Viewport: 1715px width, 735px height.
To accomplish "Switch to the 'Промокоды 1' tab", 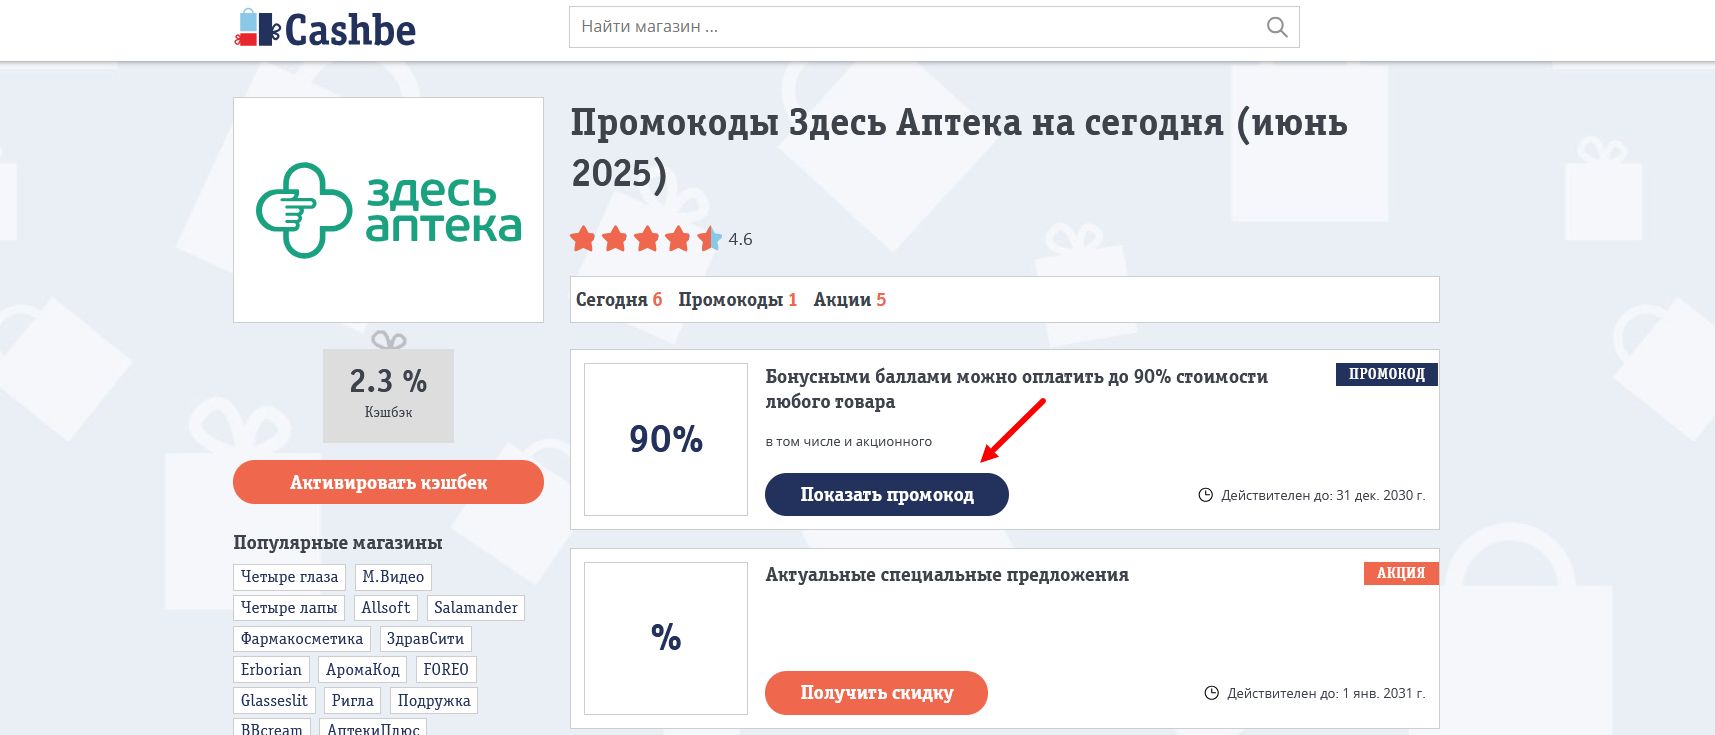I will 738,299.
